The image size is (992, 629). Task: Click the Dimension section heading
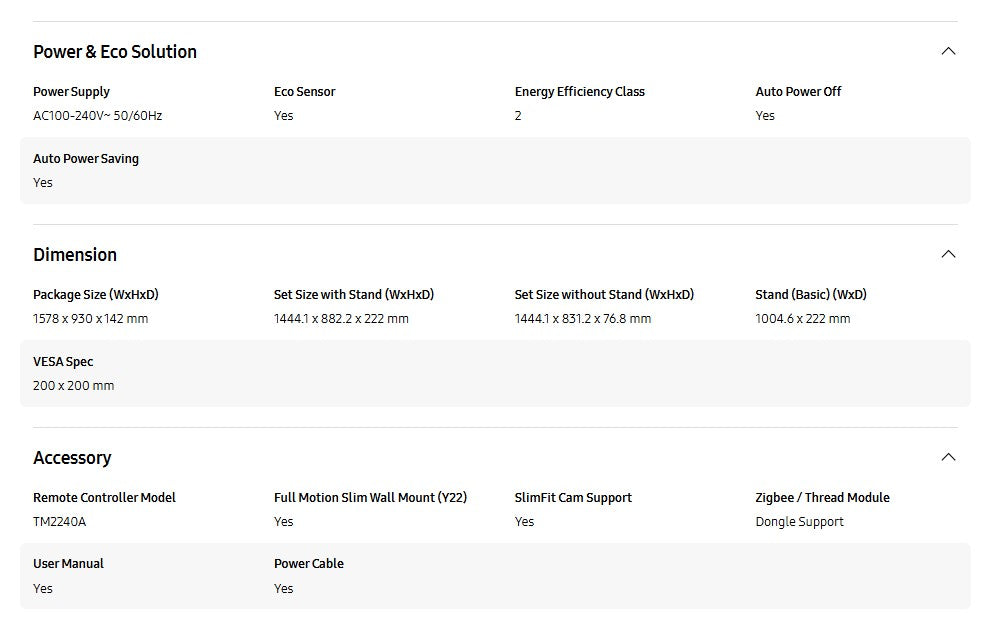pyautogui.click(x=75, y=255)
